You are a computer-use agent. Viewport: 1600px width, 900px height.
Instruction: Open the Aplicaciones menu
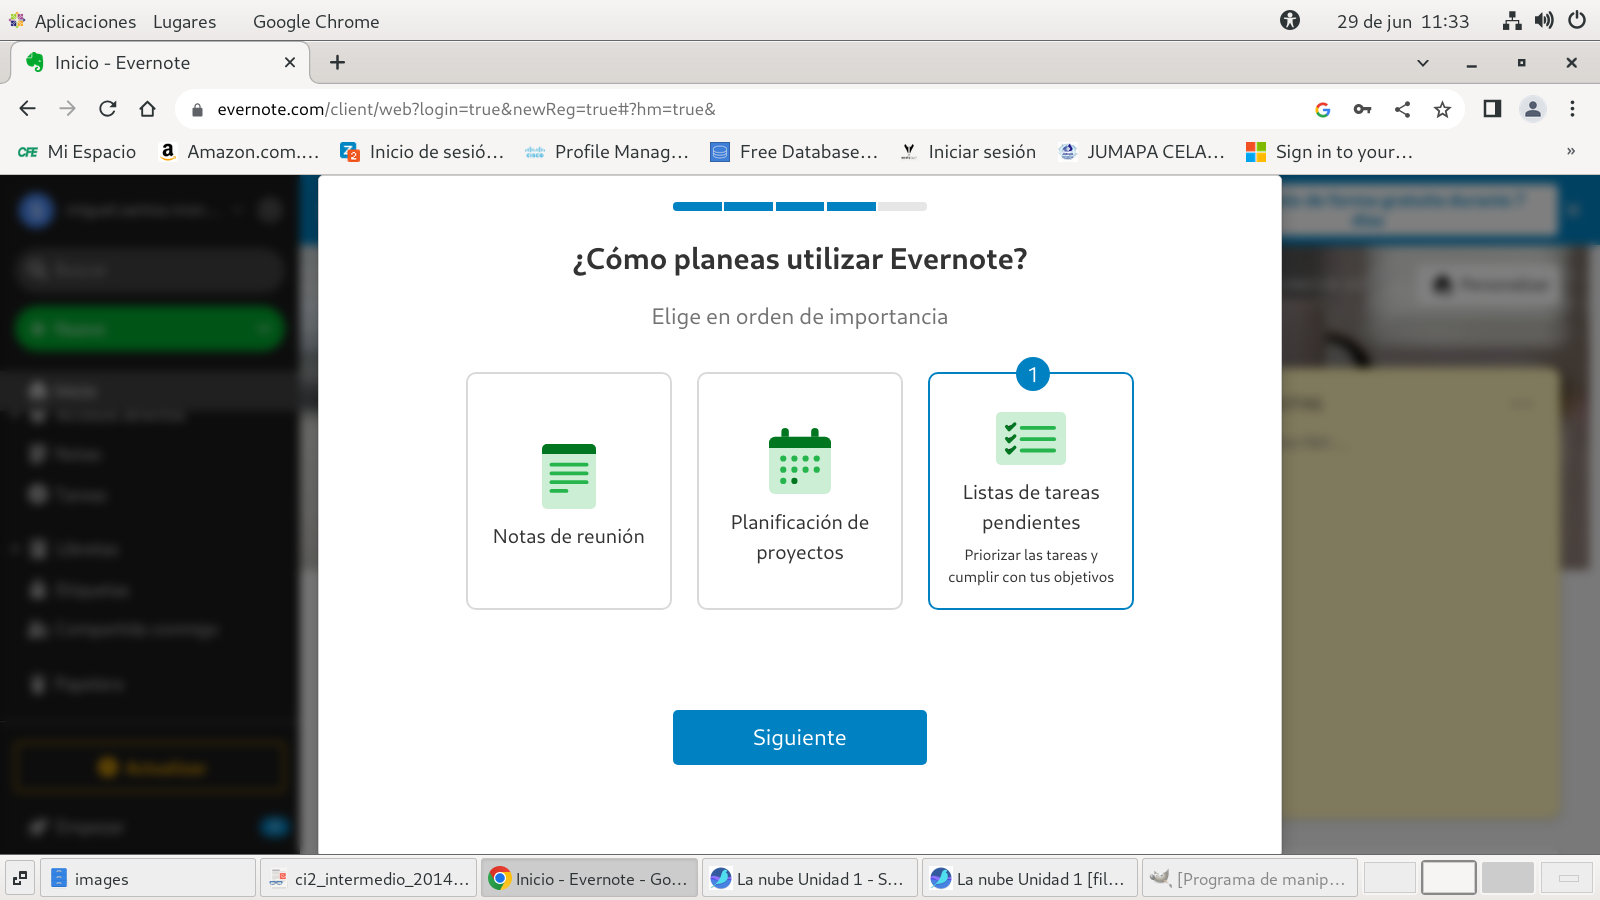[85, 21]
